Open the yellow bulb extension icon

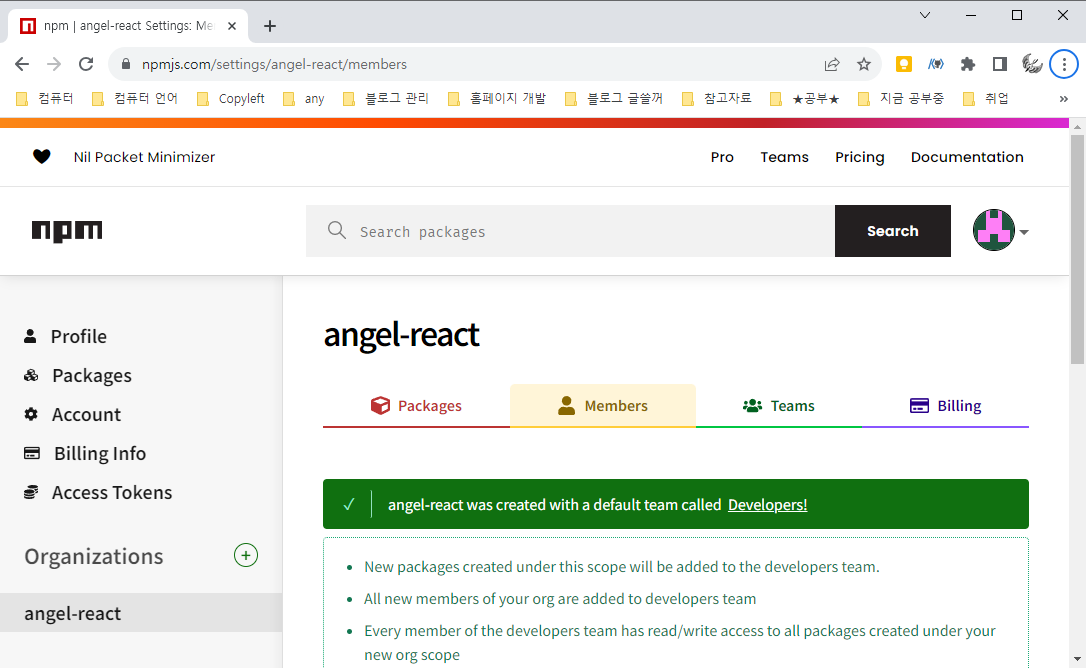[x=904, y=64]
